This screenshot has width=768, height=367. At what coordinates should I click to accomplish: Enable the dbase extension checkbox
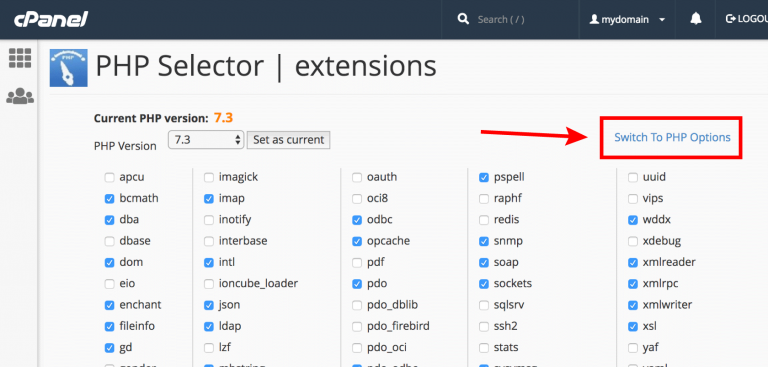[x=110, y=241]
